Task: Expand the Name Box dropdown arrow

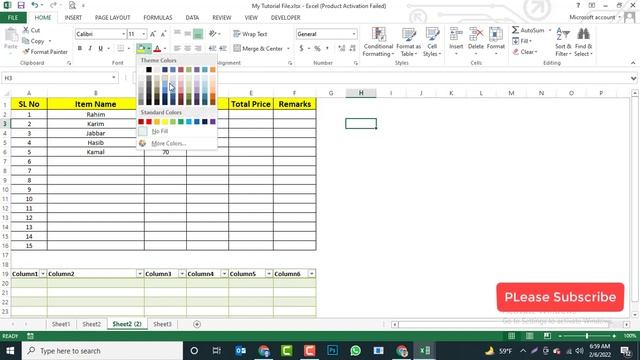Action: tap(114, 78)
